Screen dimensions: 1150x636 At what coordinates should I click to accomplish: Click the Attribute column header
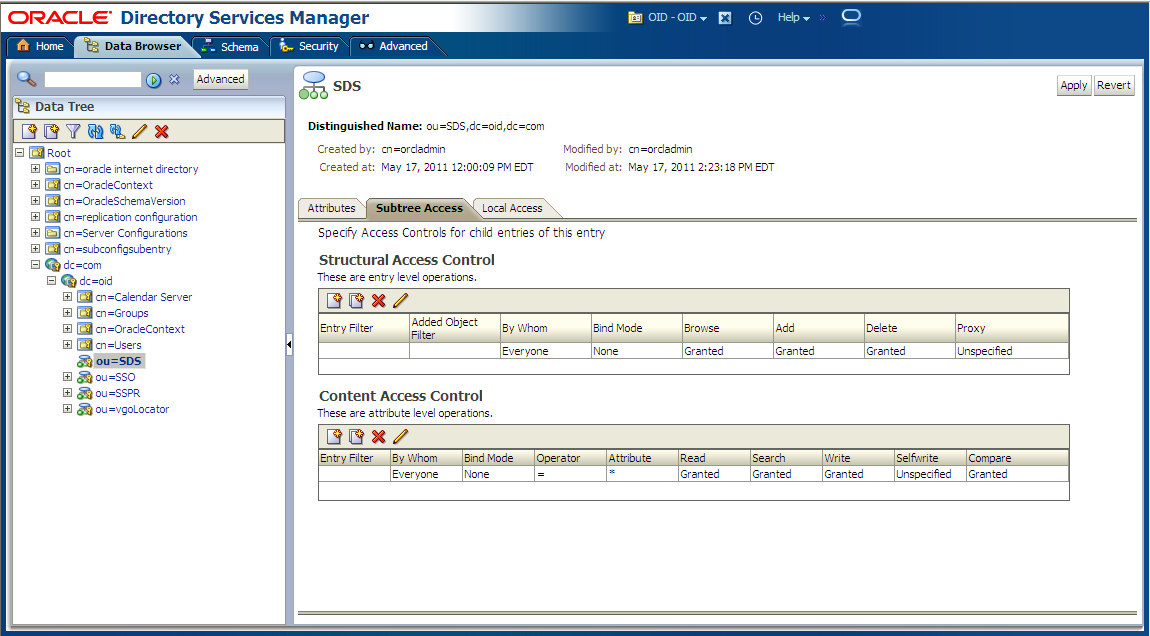coord(642,458)
